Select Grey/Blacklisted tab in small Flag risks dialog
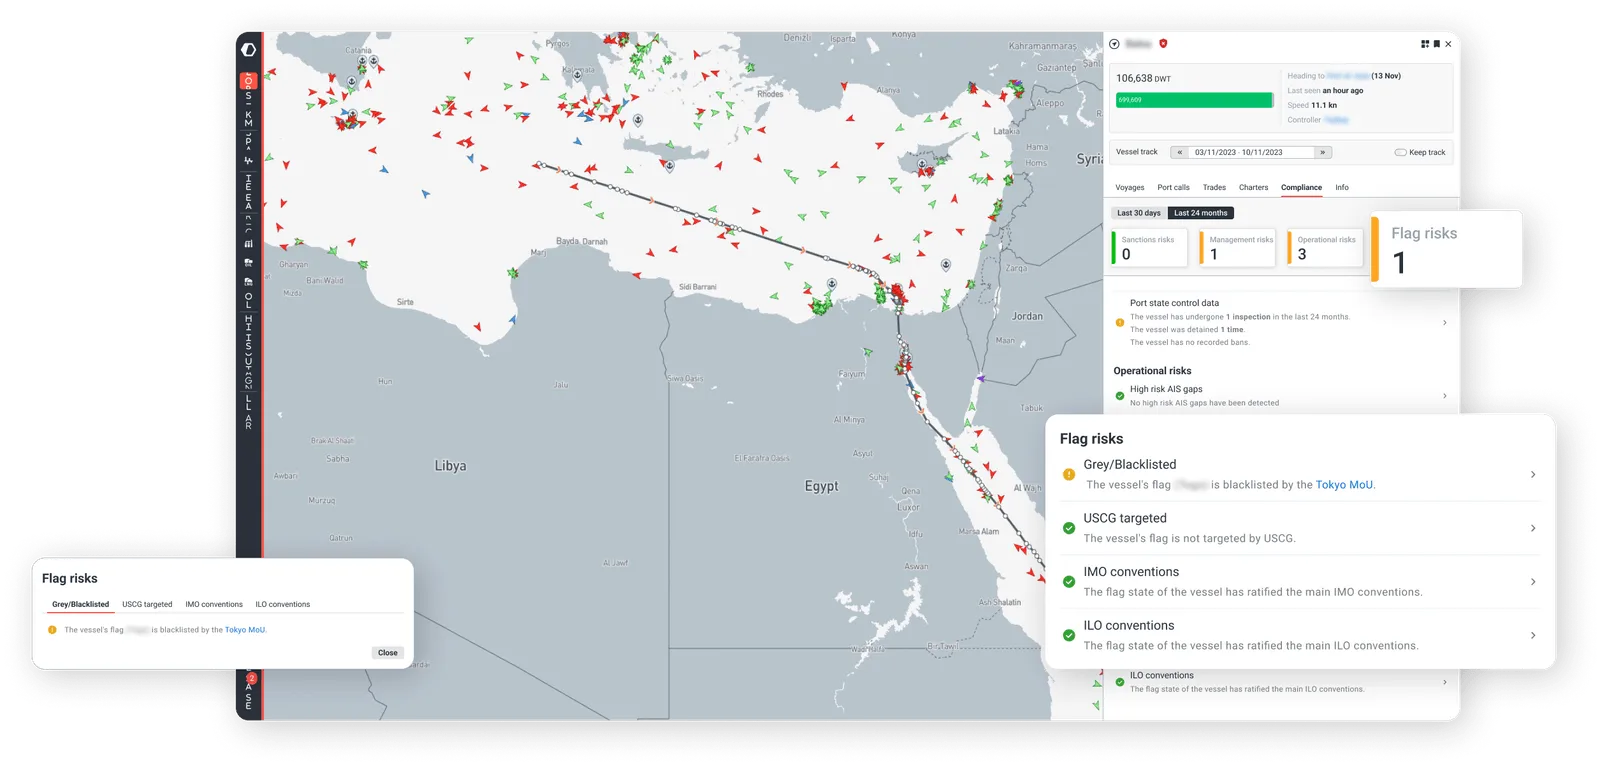Screen dimensions: 1600x765 click(81, 604)
